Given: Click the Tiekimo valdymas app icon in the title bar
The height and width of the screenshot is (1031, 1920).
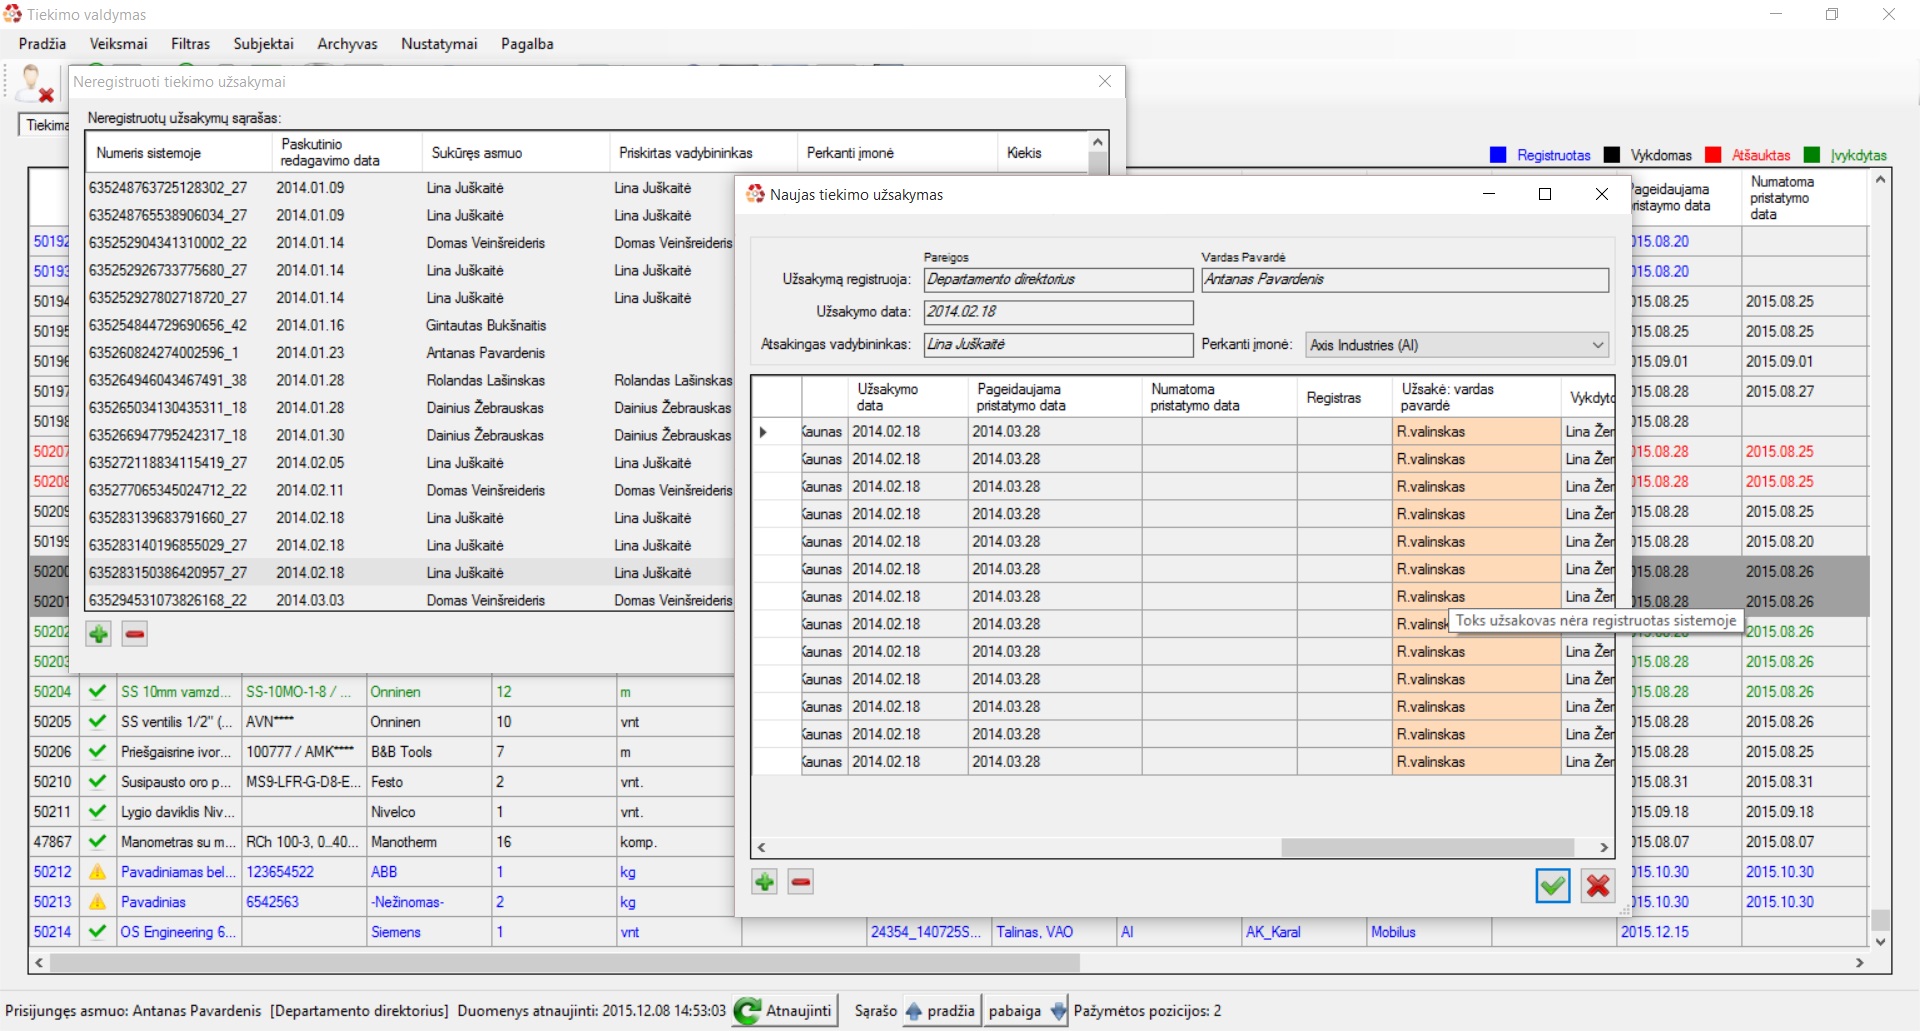Looking at the screenshot, I should [x=13, y=14].
